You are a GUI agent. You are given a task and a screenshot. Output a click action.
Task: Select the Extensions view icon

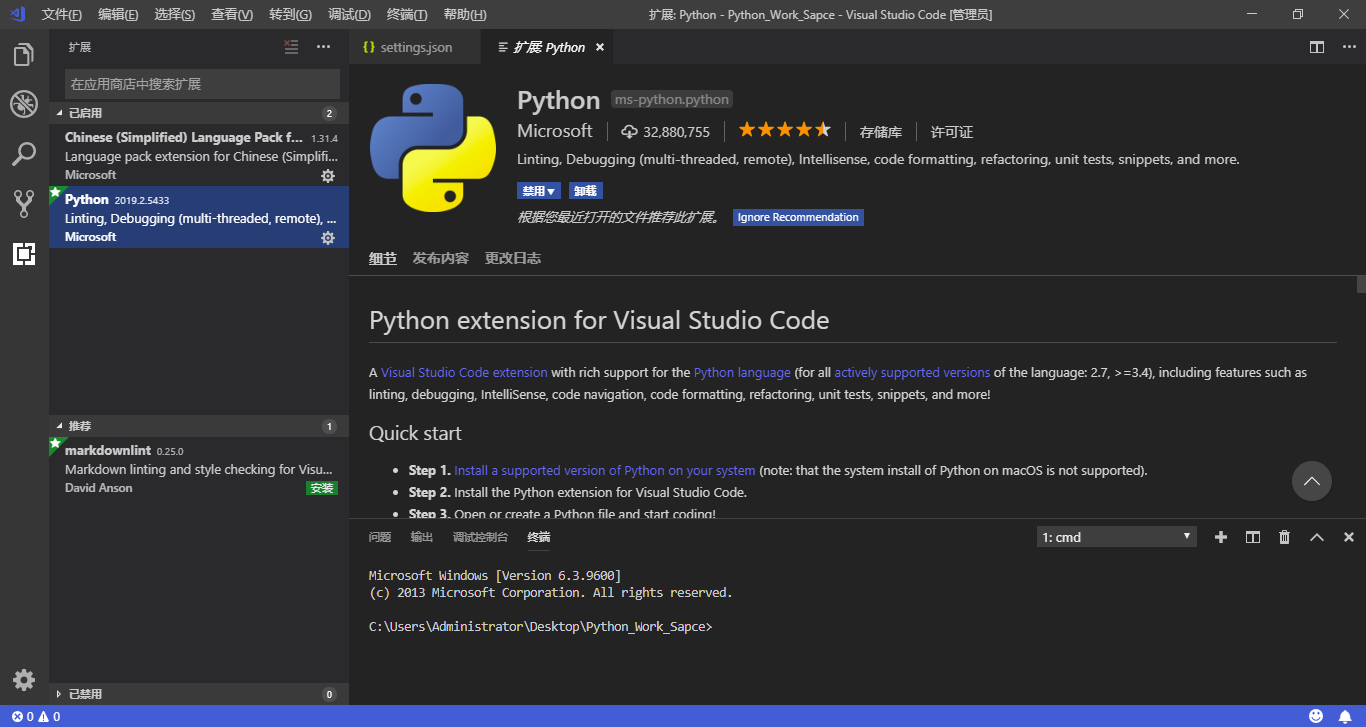24,254
